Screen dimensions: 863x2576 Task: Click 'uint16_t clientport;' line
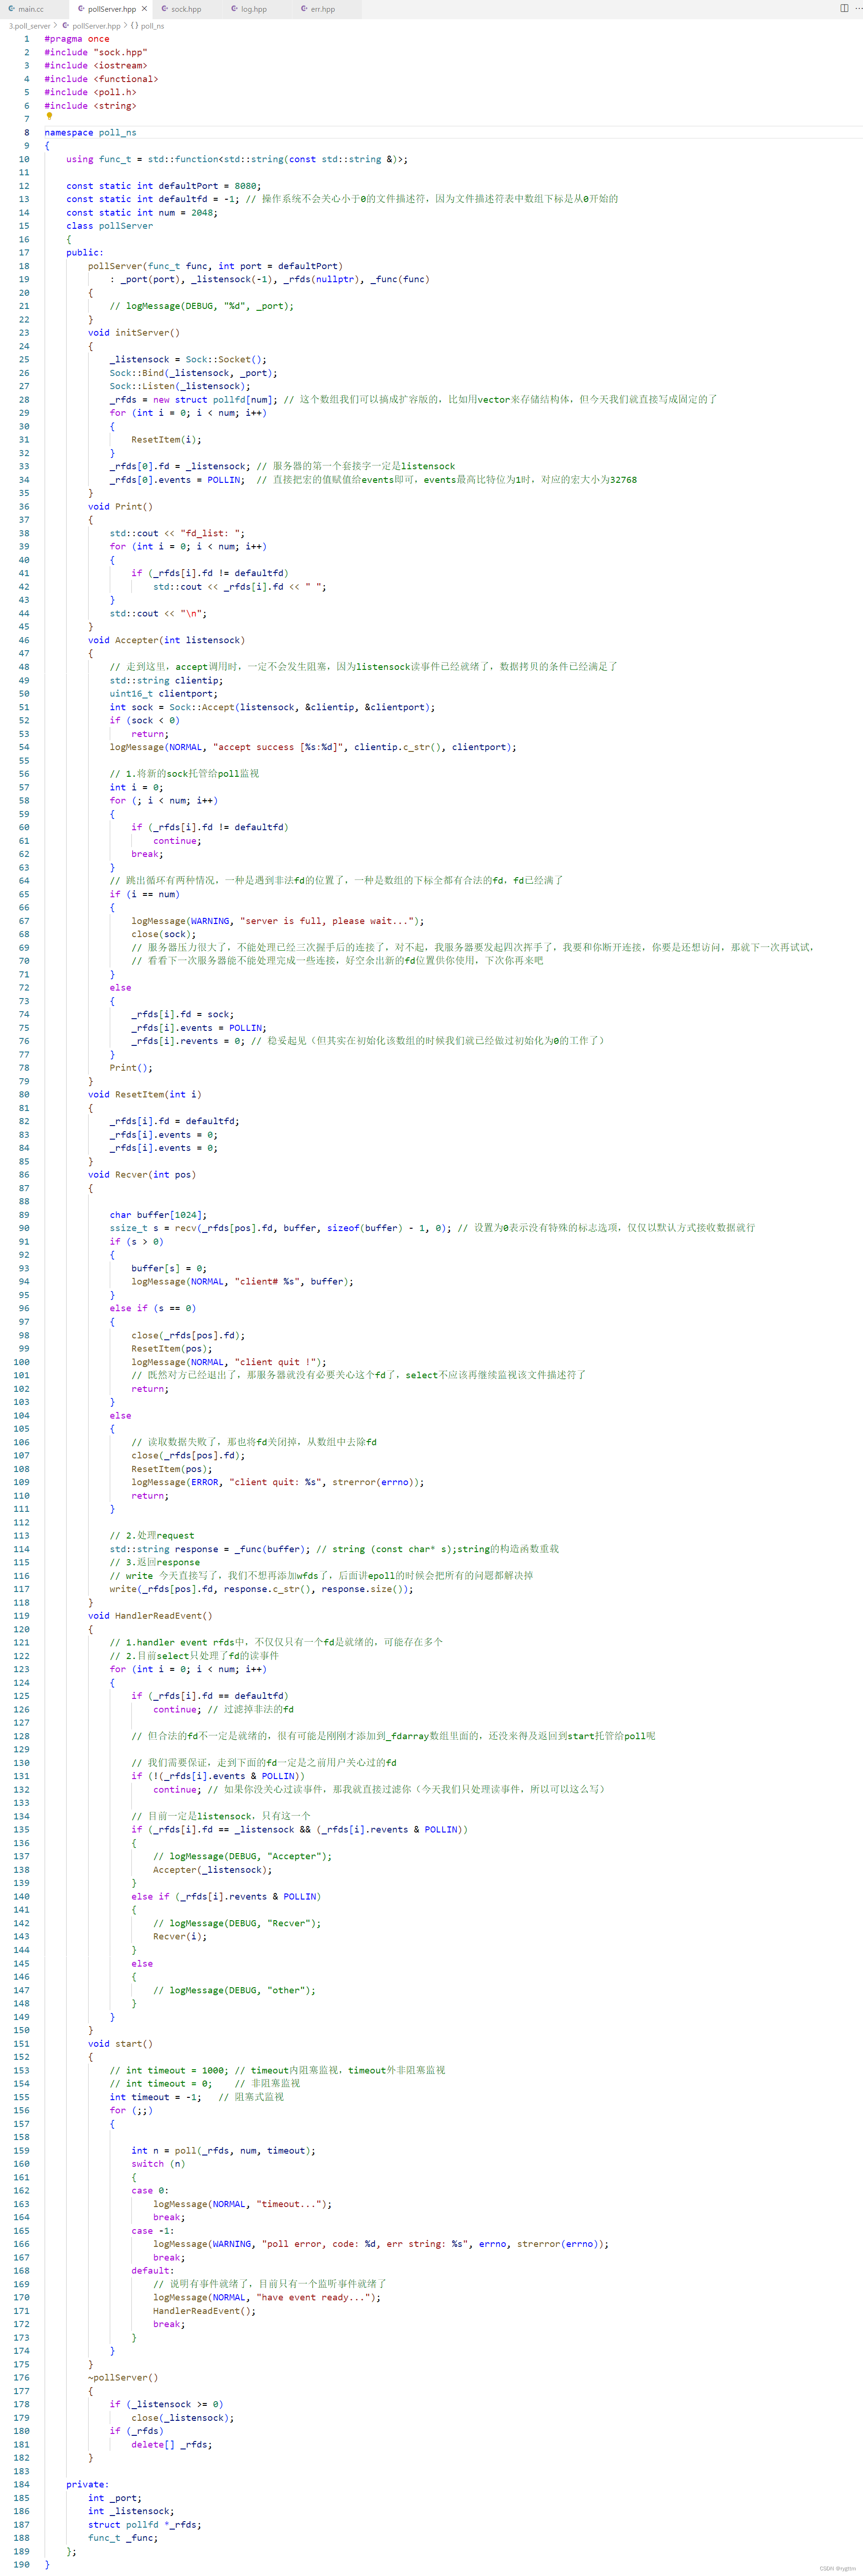[164, 694]
